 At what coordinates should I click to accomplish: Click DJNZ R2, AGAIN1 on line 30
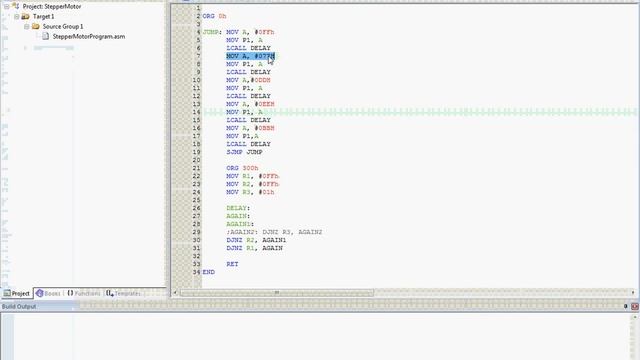pyautogui.click(x=256, y=240)
